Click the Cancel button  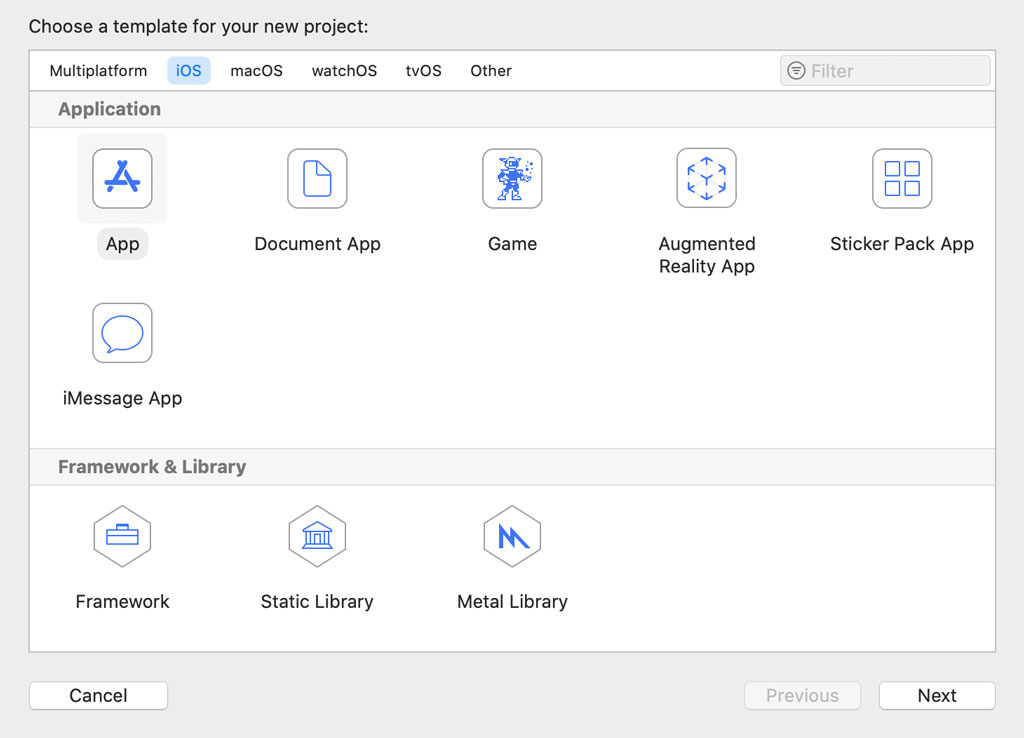(x=99, y=696)
